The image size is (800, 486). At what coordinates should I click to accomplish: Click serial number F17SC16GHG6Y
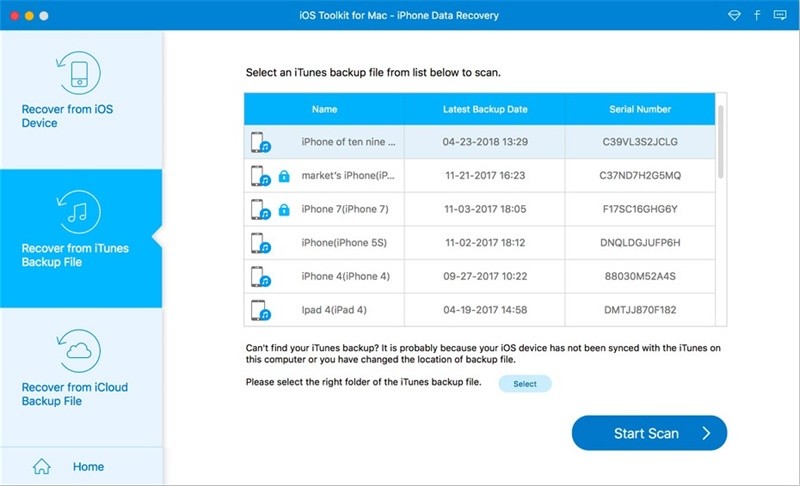[x=640, y=209]
